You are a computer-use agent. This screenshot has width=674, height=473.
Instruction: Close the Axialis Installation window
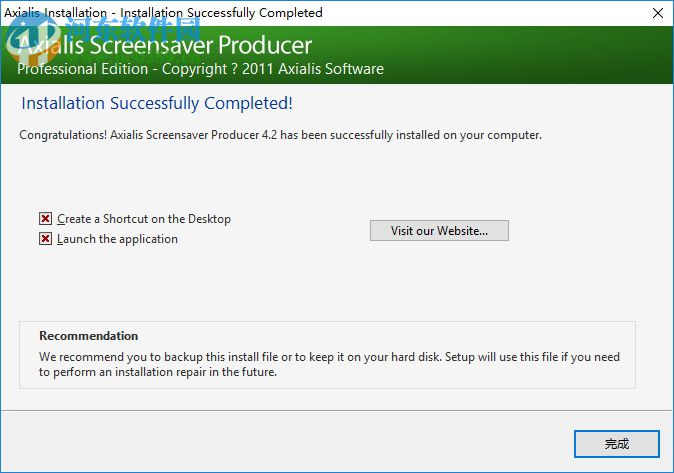pyautogui.click(x=658, y=13)
